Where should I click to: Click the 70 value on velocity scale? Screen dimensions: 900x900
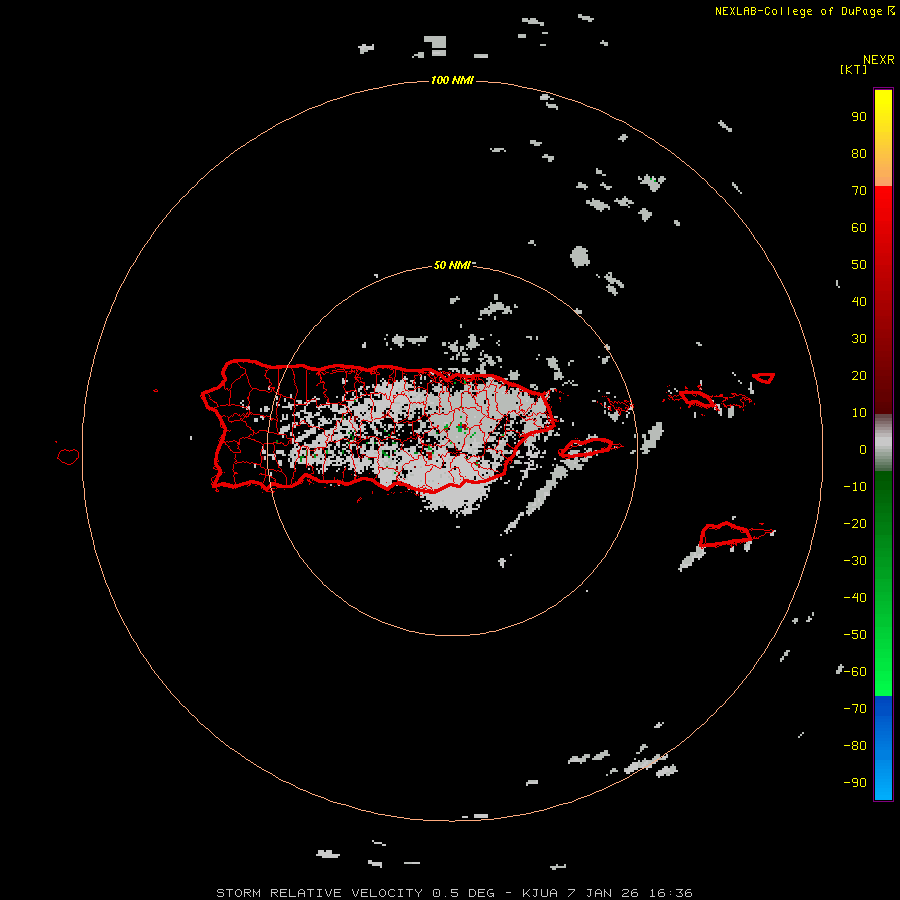(859, 191)
